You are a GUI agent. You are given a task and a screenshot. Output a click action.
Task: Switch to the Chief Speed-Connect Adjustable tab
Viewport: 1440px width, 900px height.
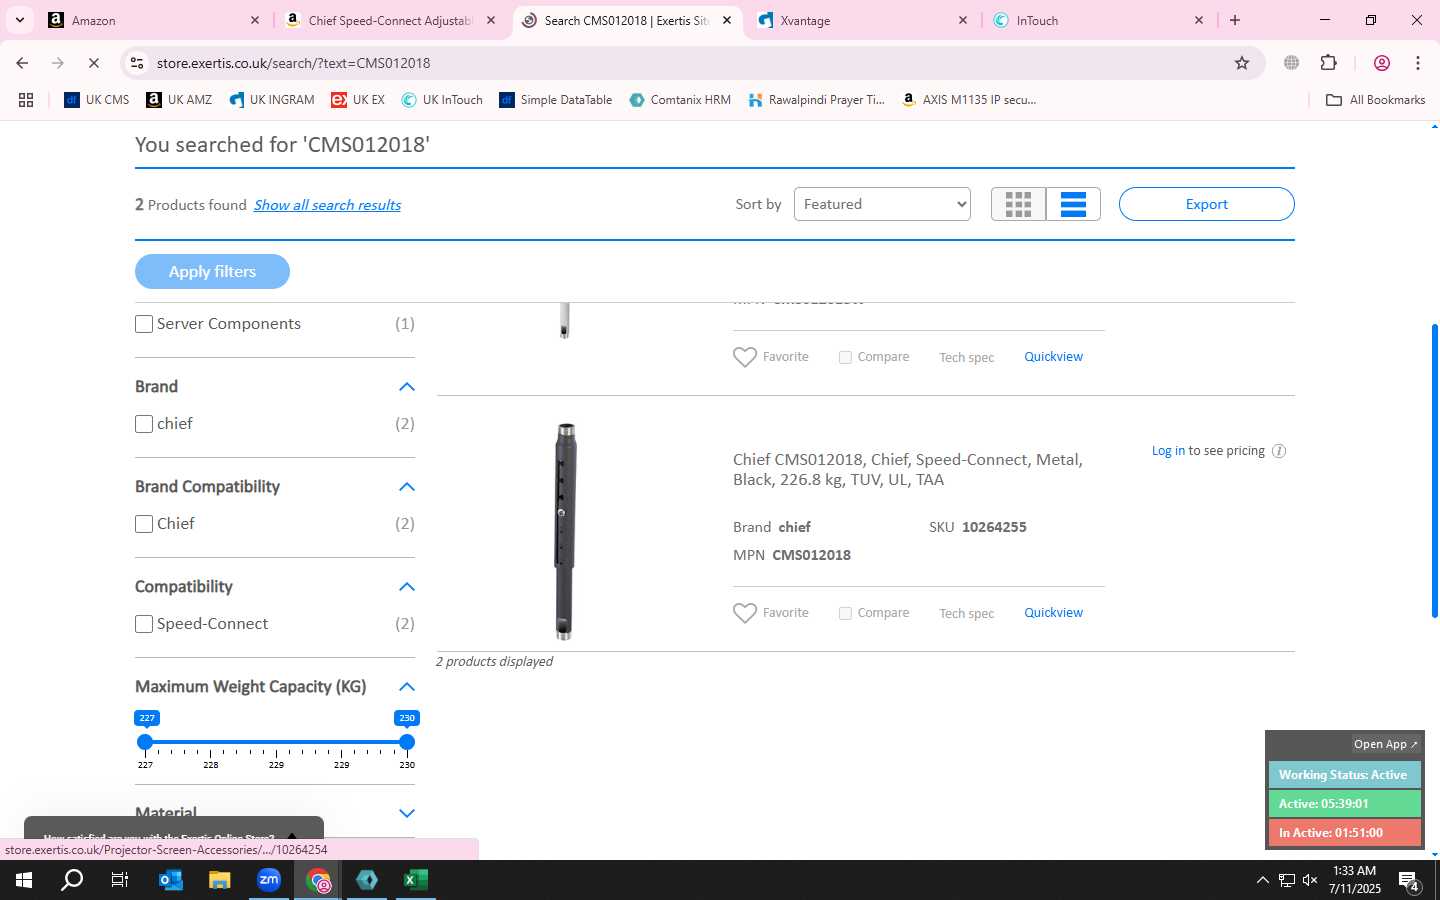(390, 20)
